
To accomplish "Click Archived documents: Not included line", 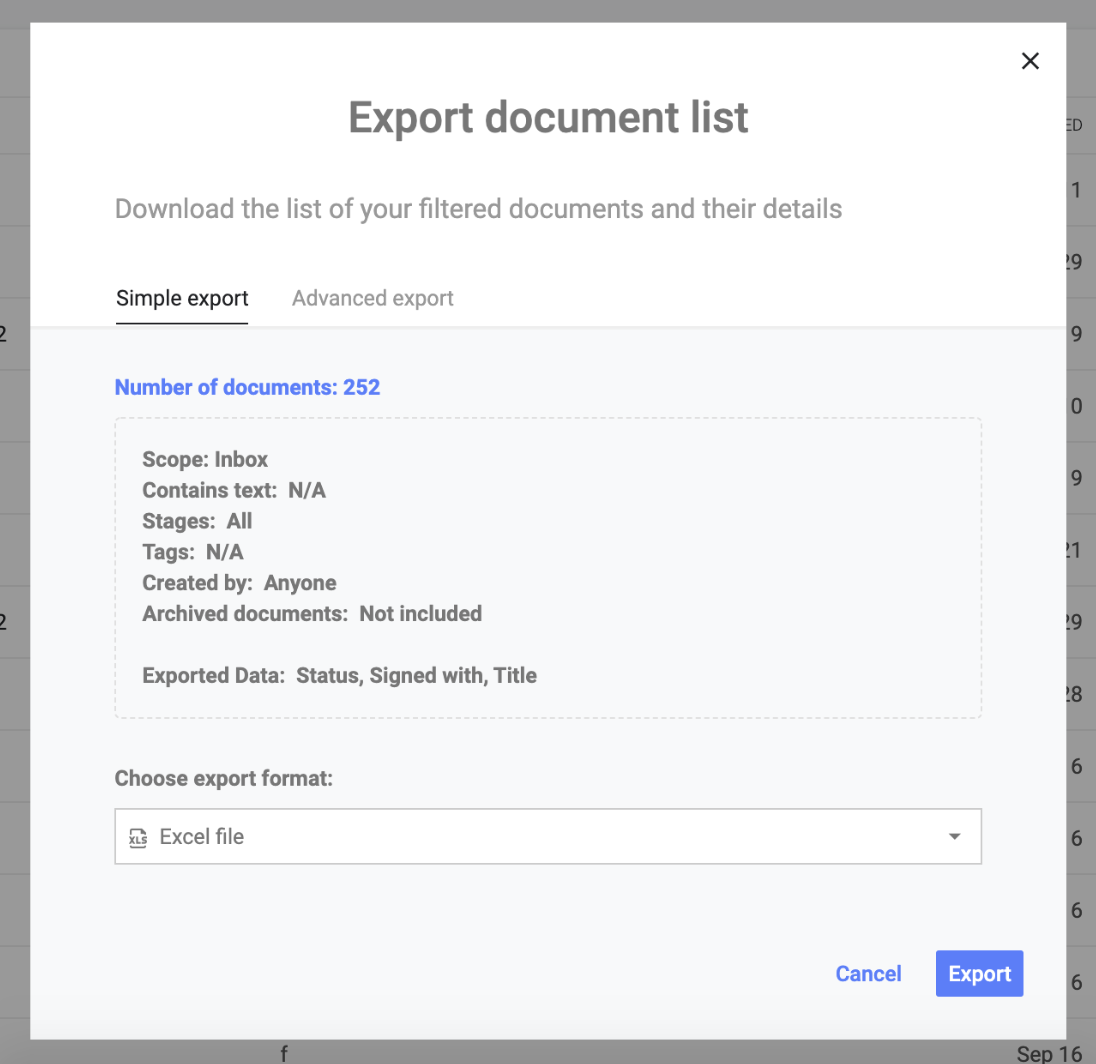I will coord(312,613).
